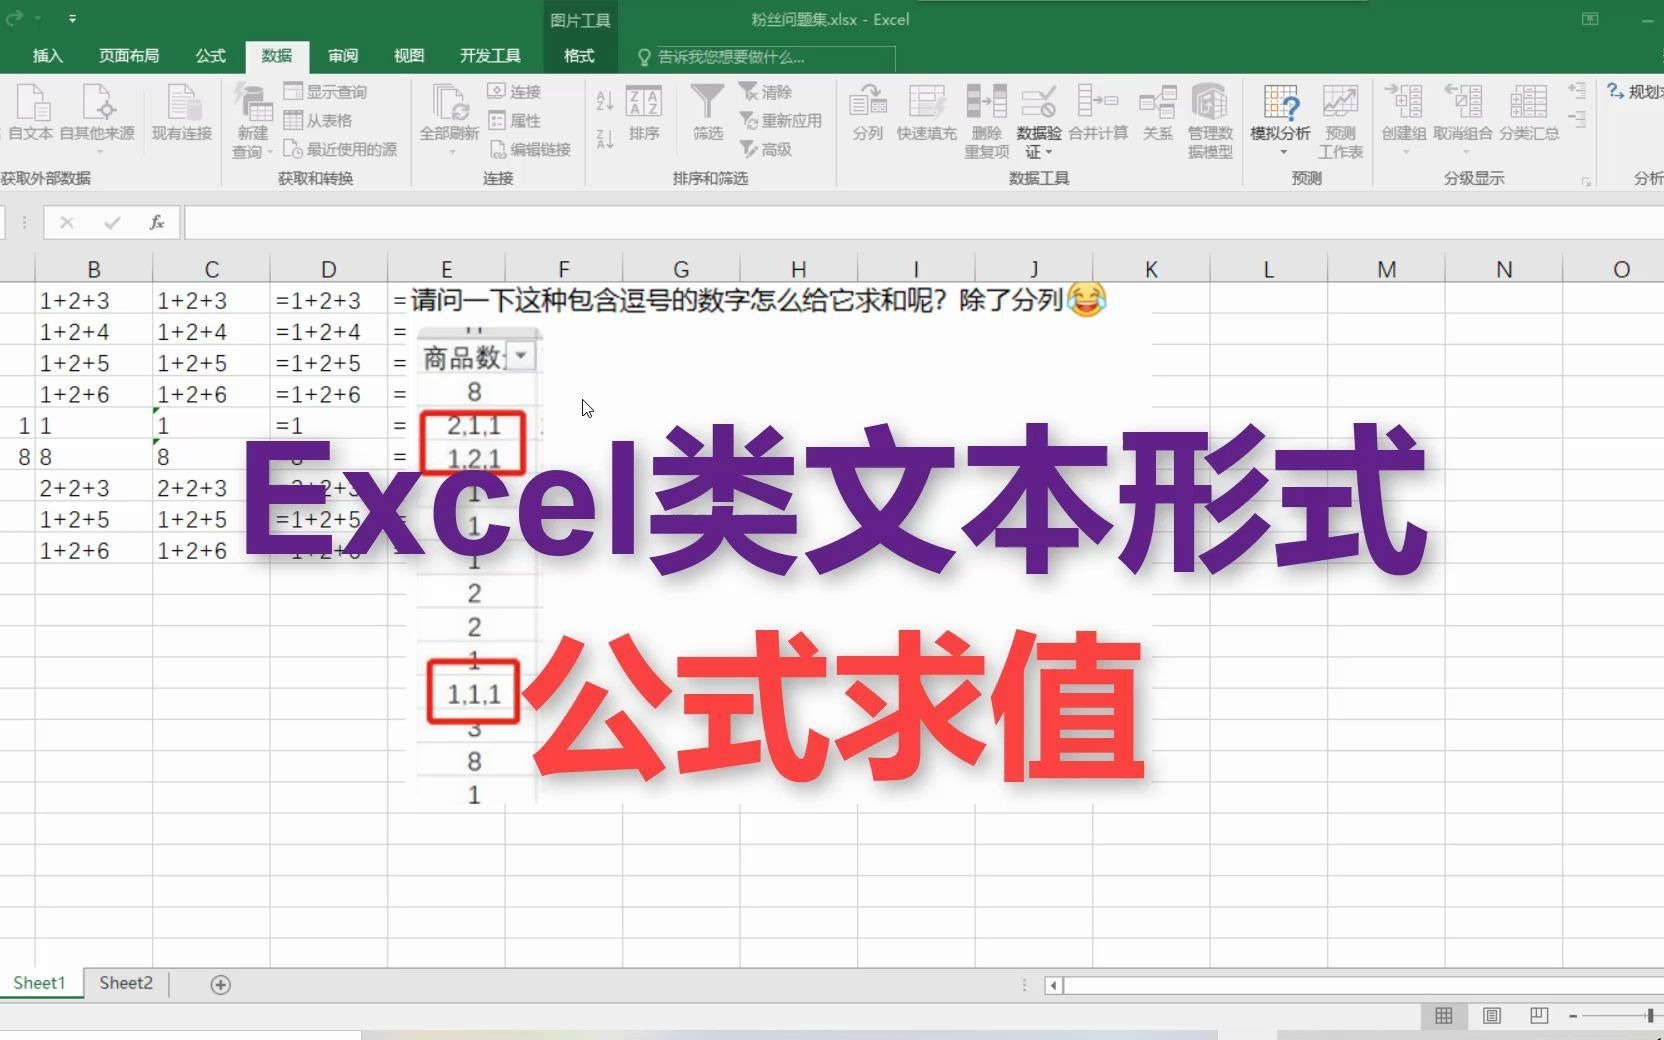Image resolution: width=1664 pixels, height=1040 pixels.
Task: Open the 商品数 filter dropdown arrow
Action: tap(521, 356)
